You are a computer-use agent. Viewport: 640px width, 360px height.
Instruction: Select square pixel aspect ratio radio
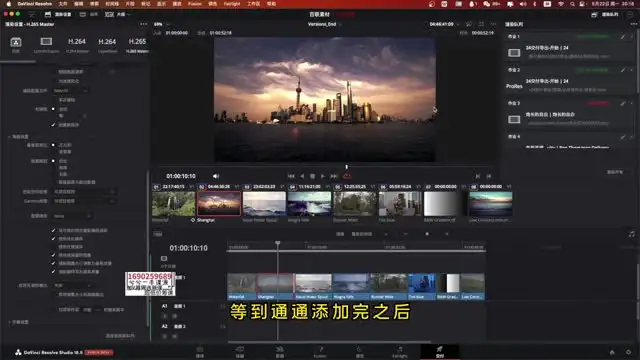click(x=53, y=145)
